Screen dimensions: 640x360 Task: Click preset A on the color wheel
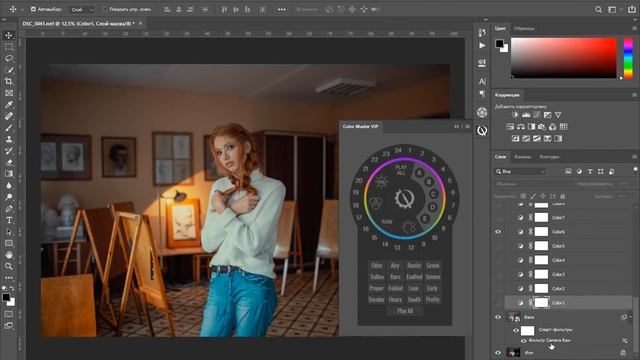click(x=419, y=173)
